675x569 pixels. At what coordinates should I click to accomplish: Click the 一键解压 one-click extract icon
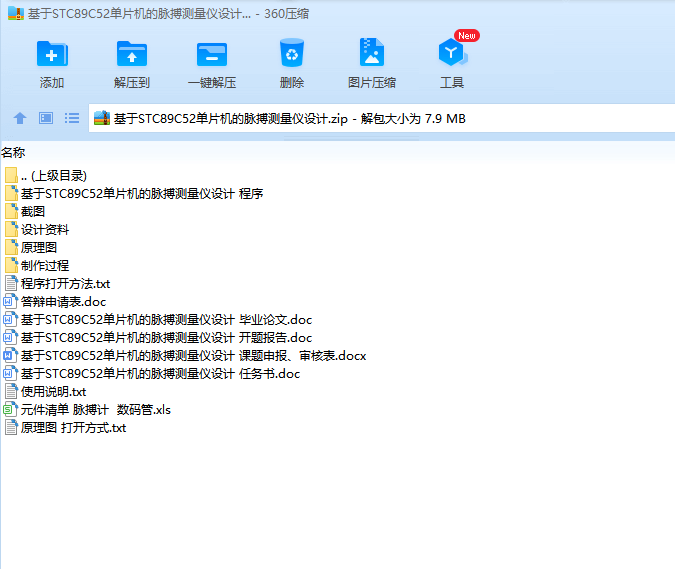pos(212,54)
